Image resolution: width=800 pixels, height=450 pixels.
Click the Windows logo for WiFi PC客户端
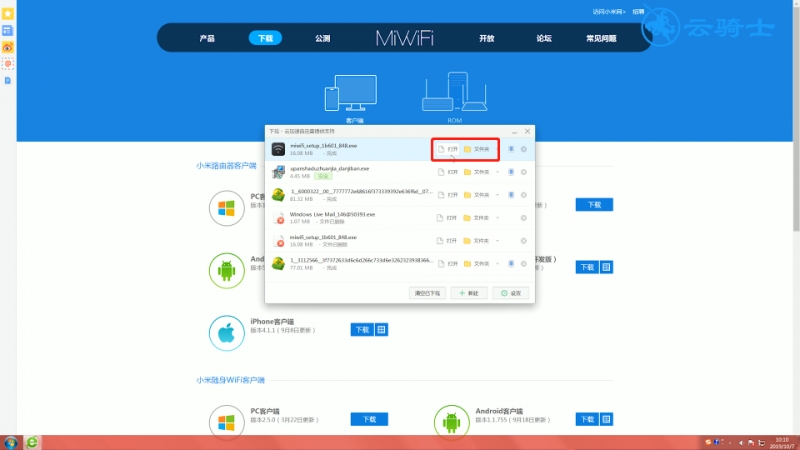coord(227,422)
